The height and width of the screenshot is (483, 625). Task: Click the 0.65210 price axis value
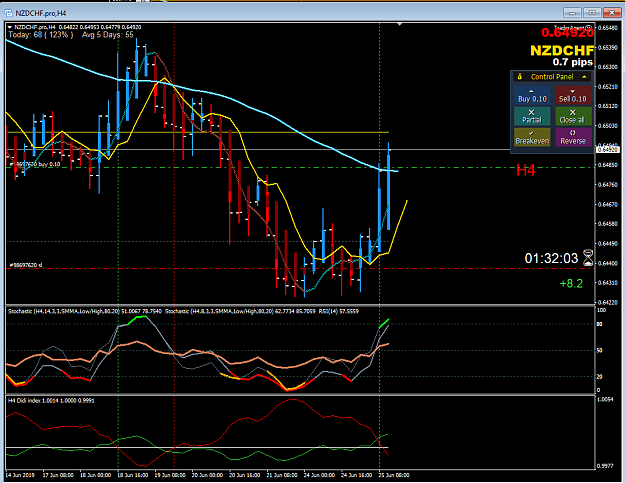[x=608, y=86]
